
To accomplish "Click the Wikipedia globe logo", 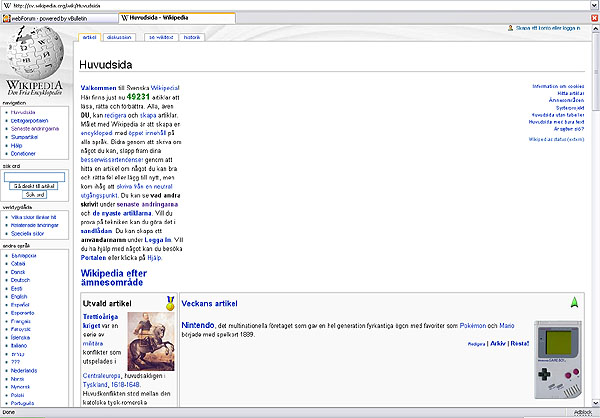I will coord(35,52).
